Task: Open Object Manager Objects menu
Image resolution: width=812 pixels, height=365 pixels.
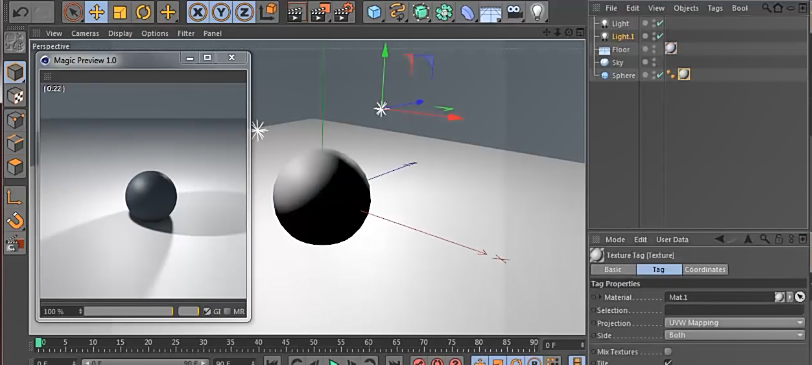Action: pyautogui.click(x=686, y=8)
